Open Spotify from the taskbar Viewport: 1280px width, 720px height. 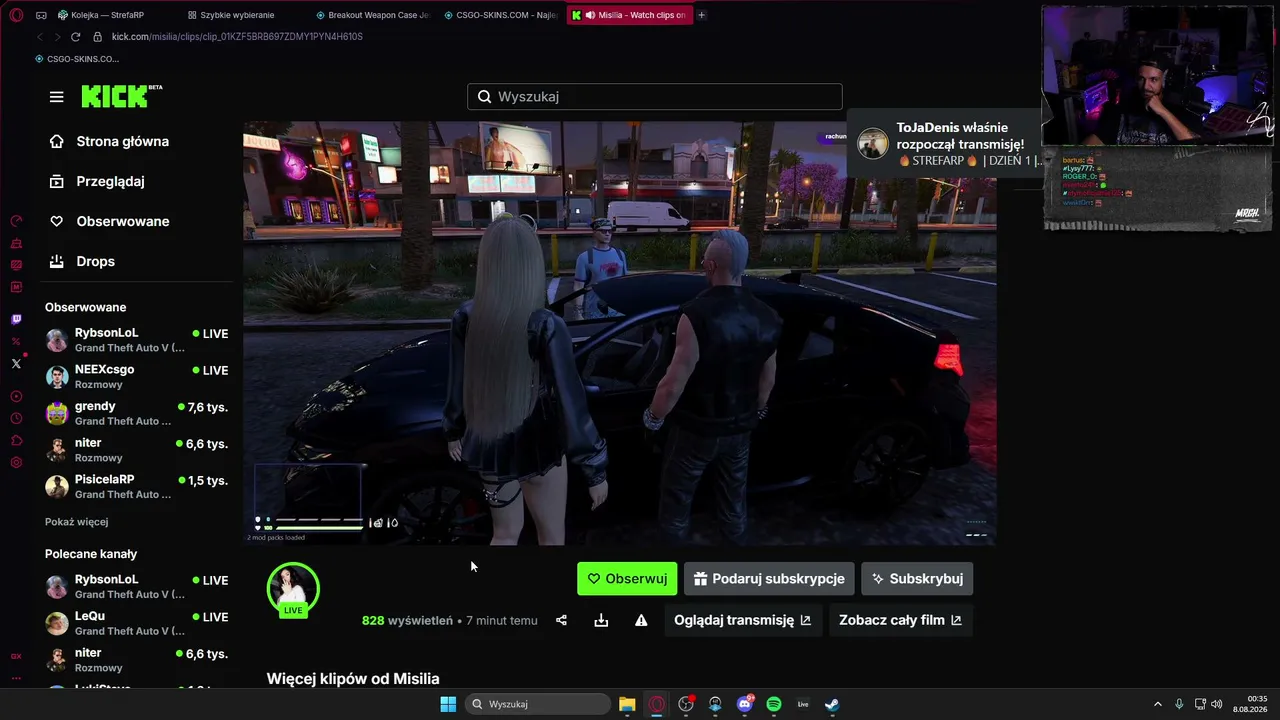click(x=774, y=704)
